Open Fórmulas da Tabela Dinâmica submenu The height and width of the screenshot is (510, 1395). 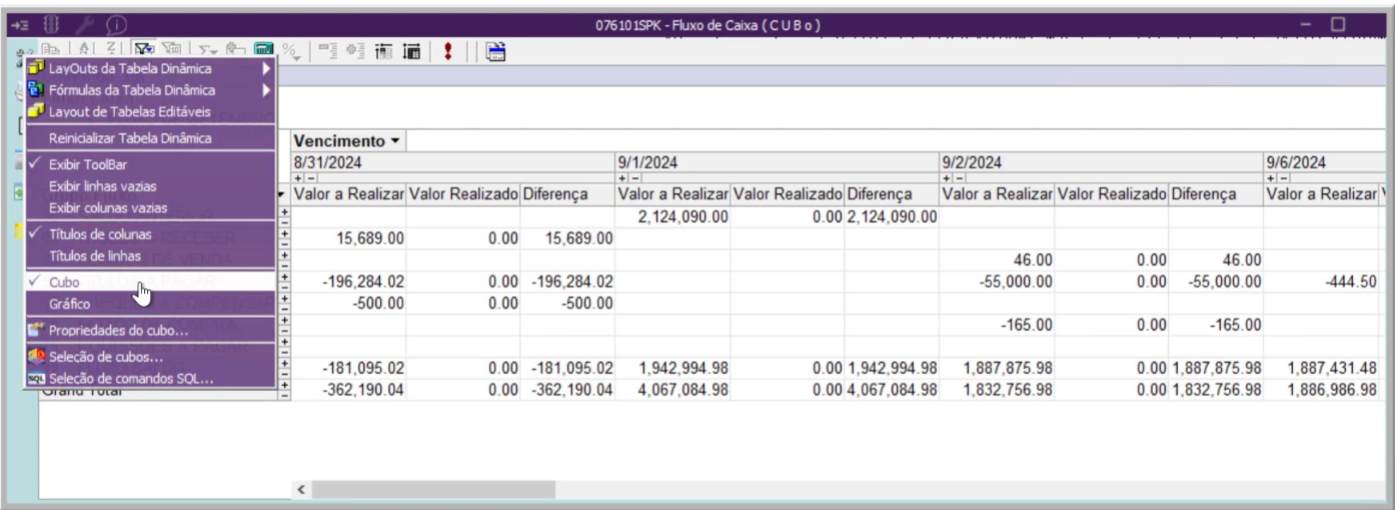[150, 90]
